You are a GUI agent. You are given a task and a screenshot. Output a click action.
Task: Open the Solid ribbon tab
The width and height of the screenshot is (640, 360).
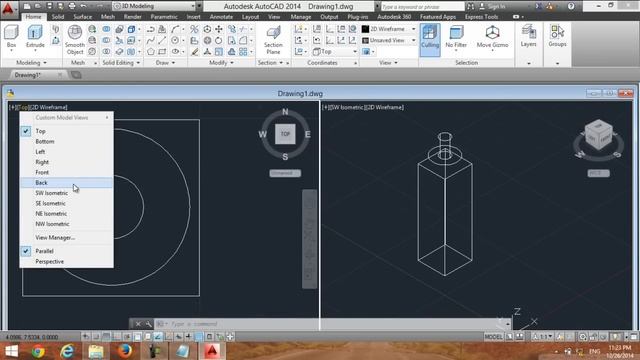tap(58, 17)
